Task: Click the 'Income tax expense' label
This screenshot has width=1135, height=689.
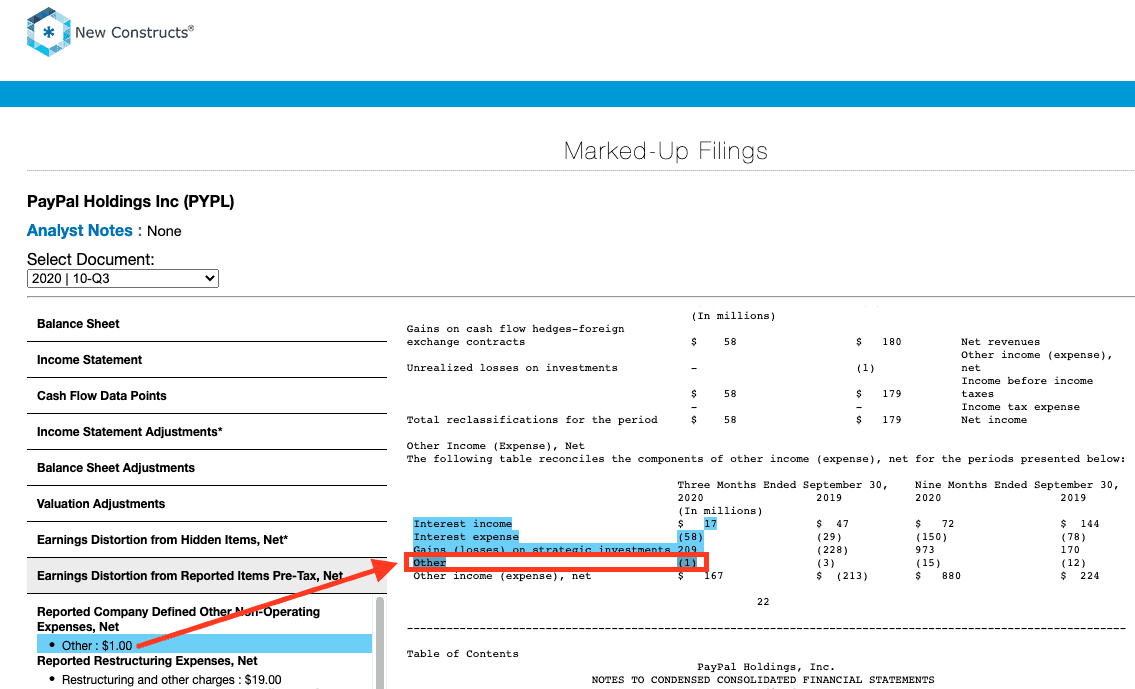Action: click(x=1020, y=407)
